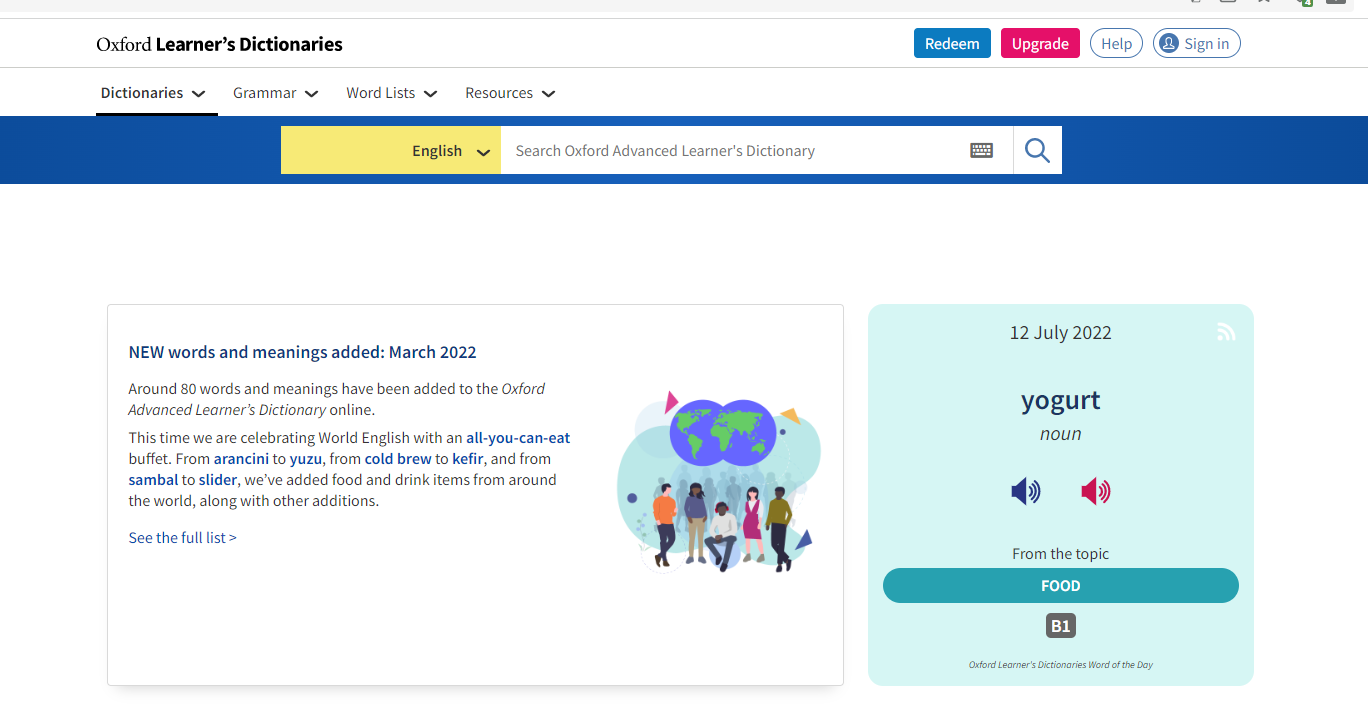Image resolution: width=1368 pixels, height=715 pixels.
Task: Open the English dictionary selector dropdown
Action: point(391,150)
